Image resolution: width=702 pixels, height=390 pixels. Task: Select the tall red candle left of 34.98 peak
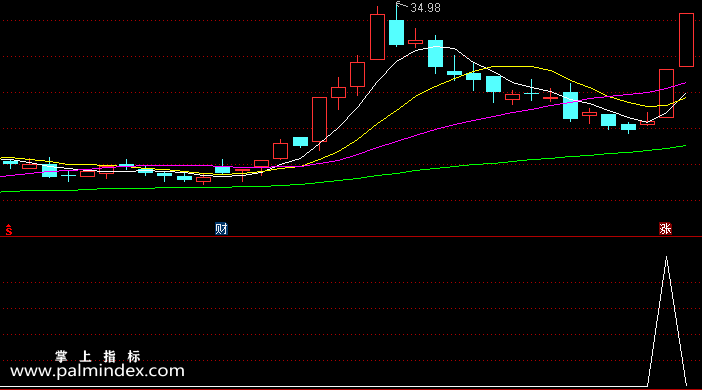(x=377, y=37)
